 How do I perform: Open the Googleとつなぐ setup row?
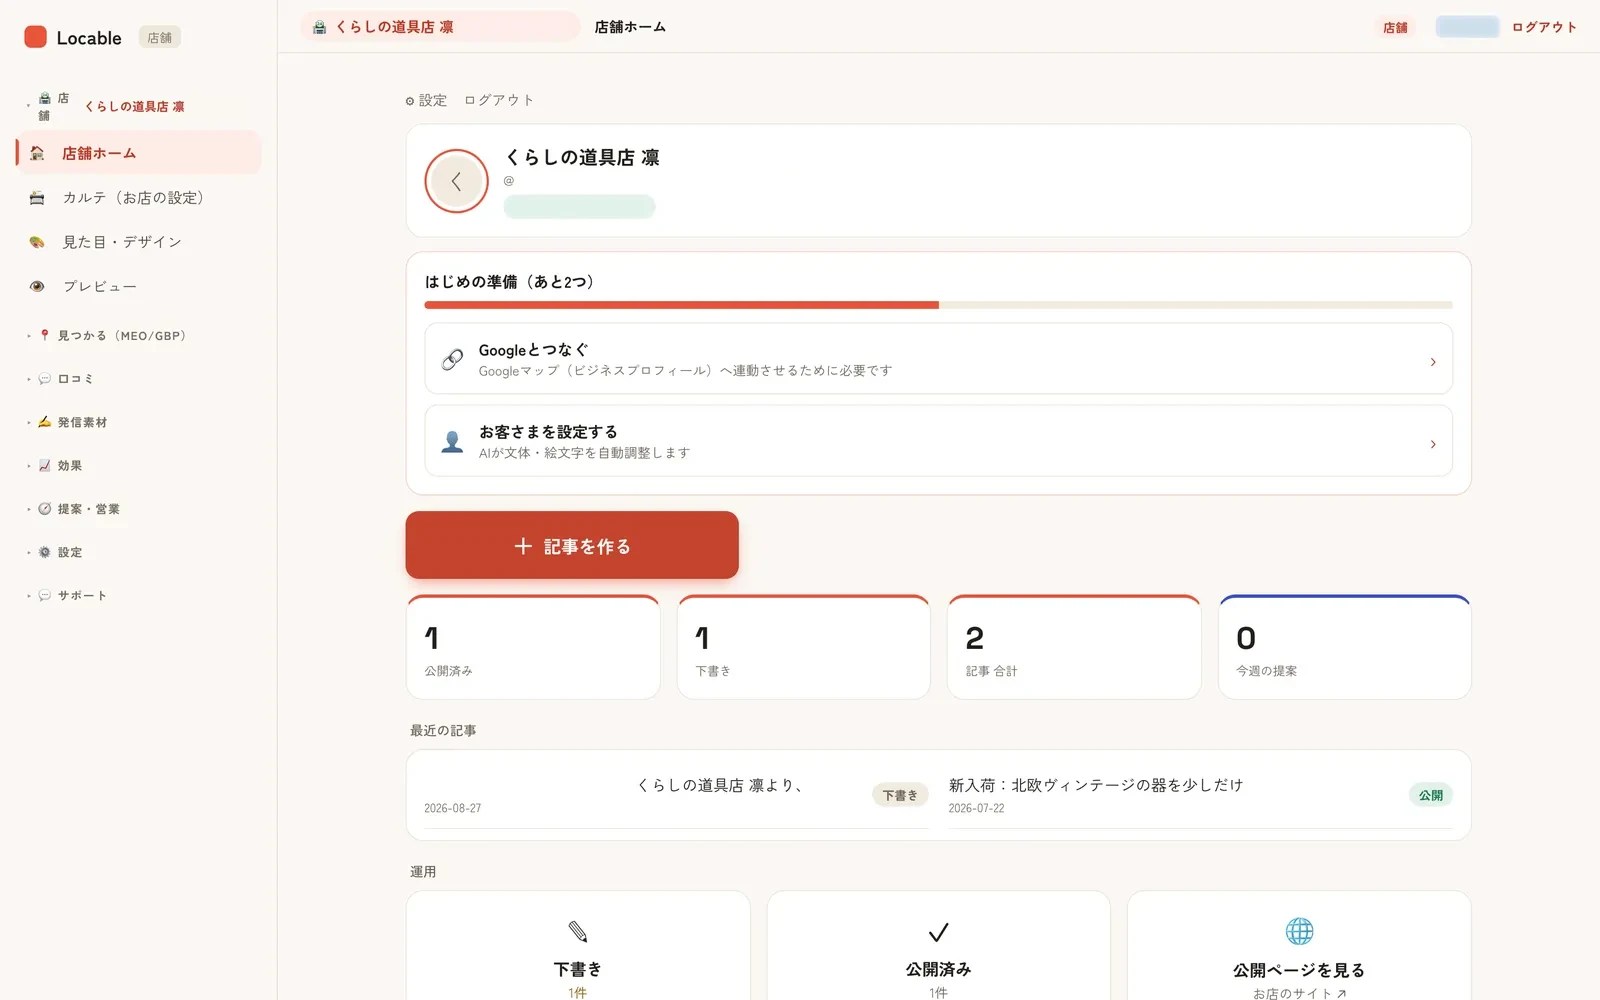point(938,359)
